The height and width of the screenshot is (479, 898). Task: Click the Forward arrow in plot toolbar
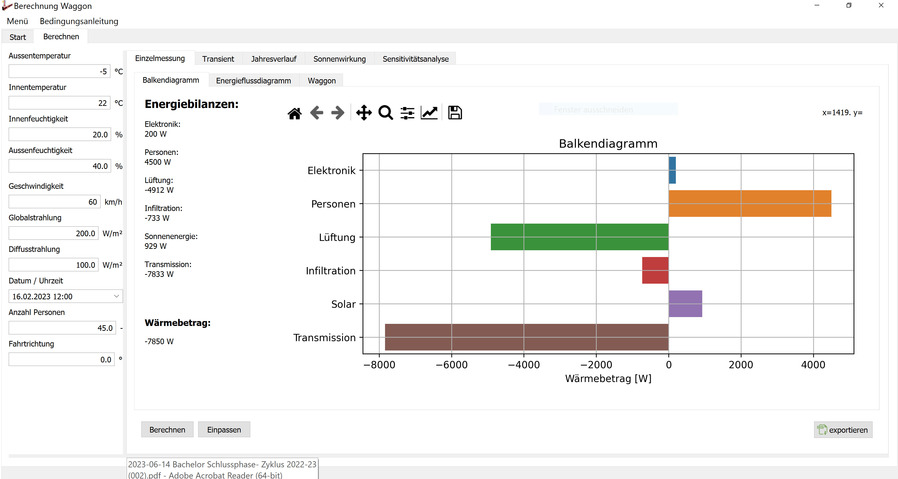click(x=338, y=113)
